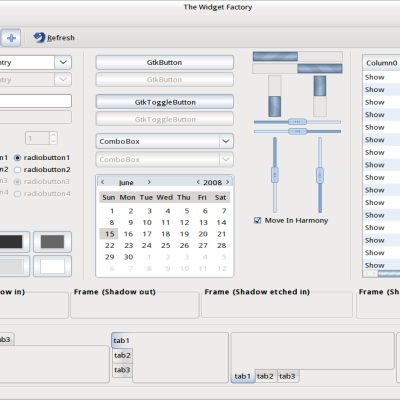The width and height of the screenshot is (400, 400).
Task: Switch to tab1 in vertical-tab notebook
Action: (x=121, y=340)
